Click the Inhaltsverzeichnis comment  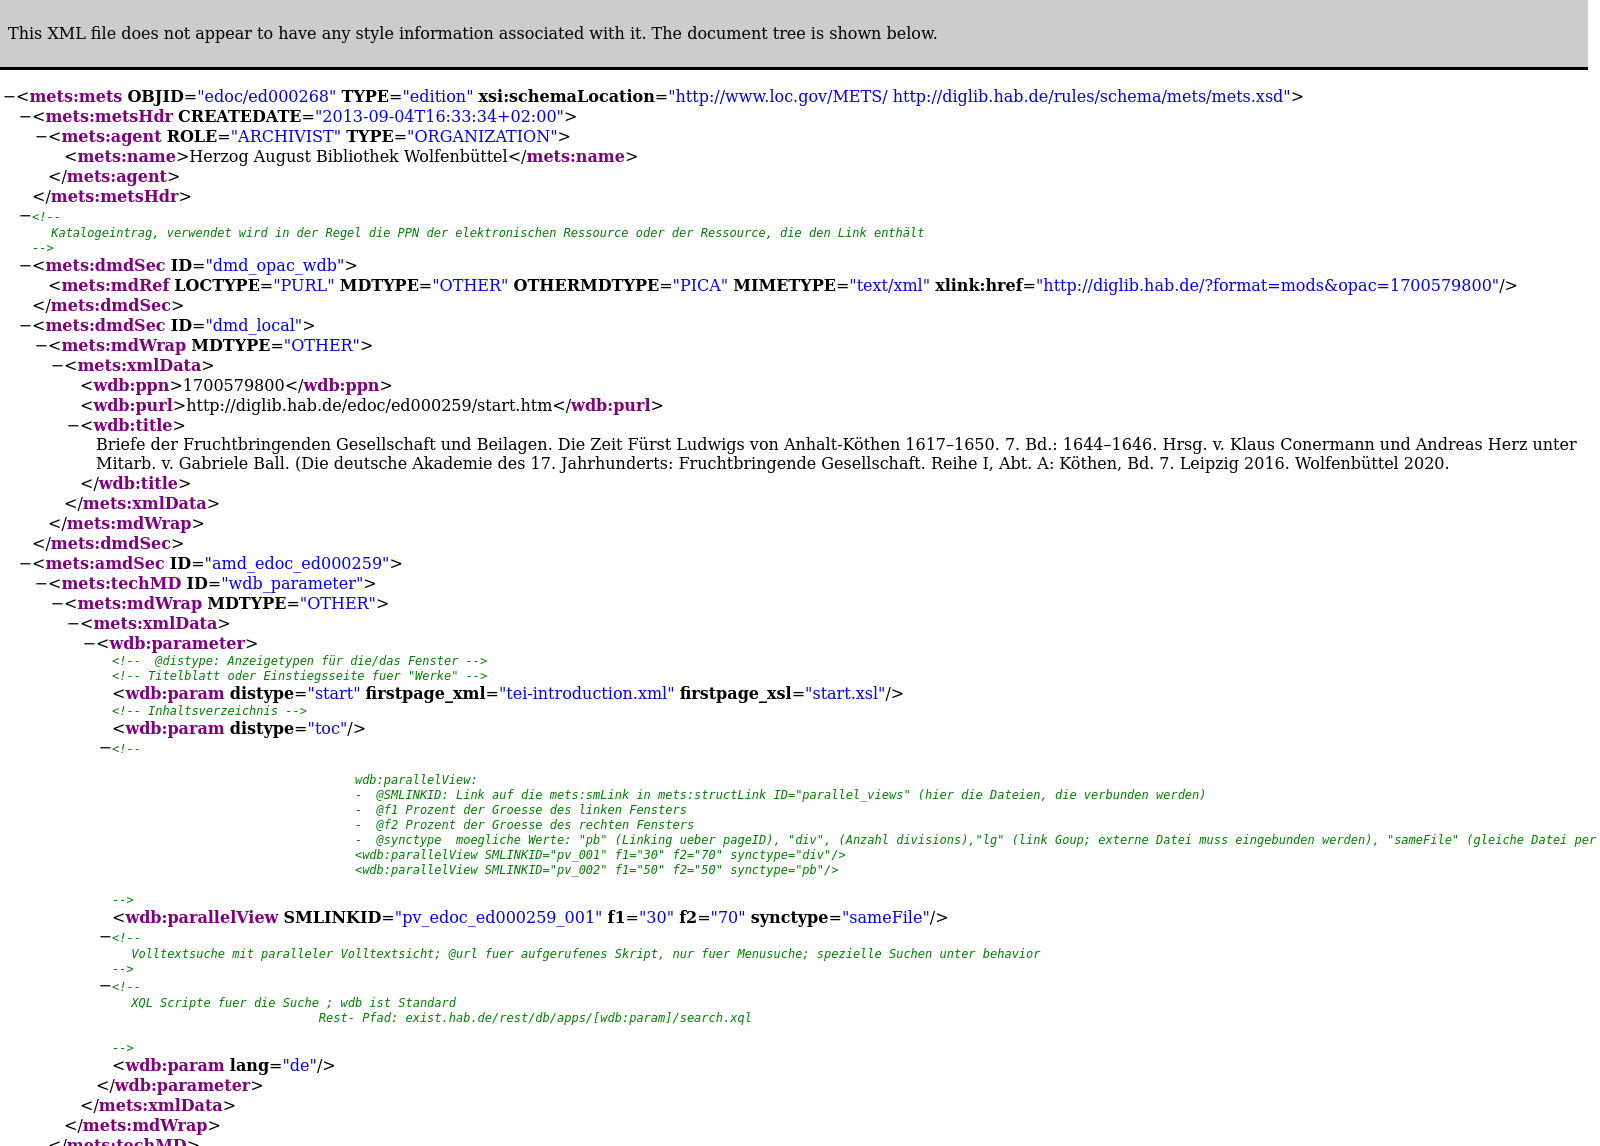pyautogui.click(x=210, y=712)
